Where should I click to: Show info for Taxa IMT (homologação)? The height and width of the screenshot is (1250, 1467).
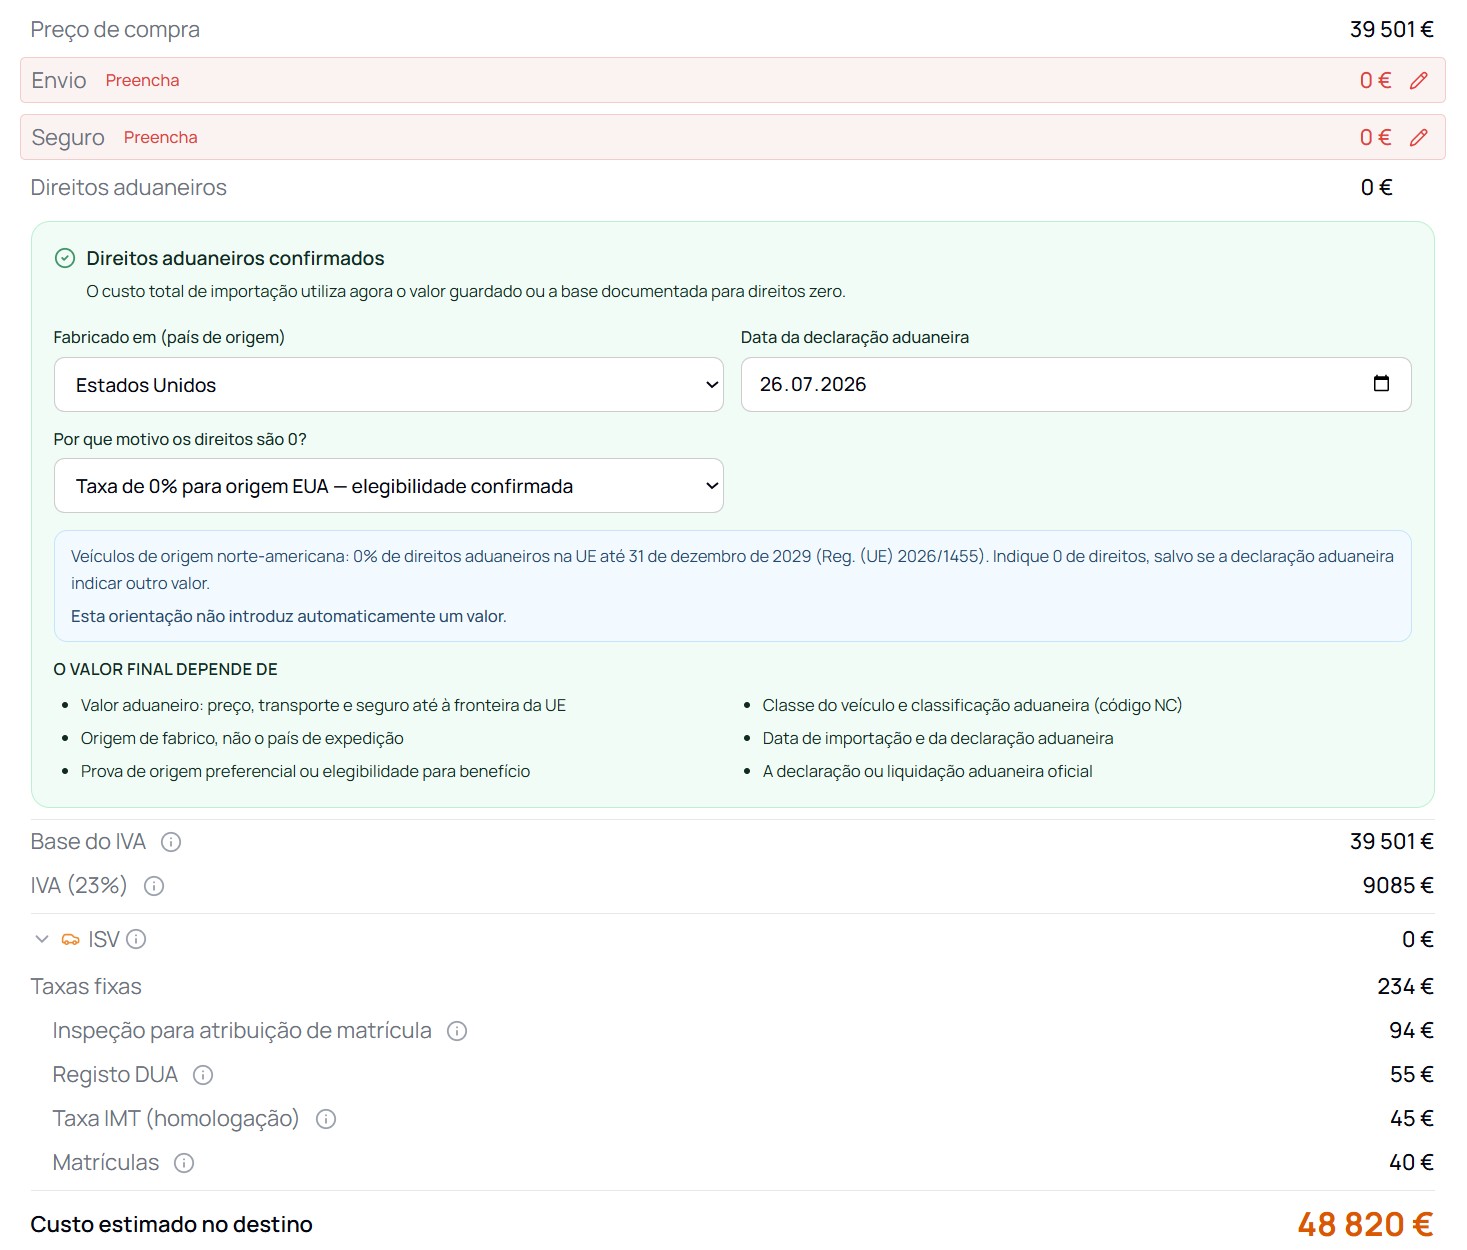pyautogui.click(x=326, y=1119)
